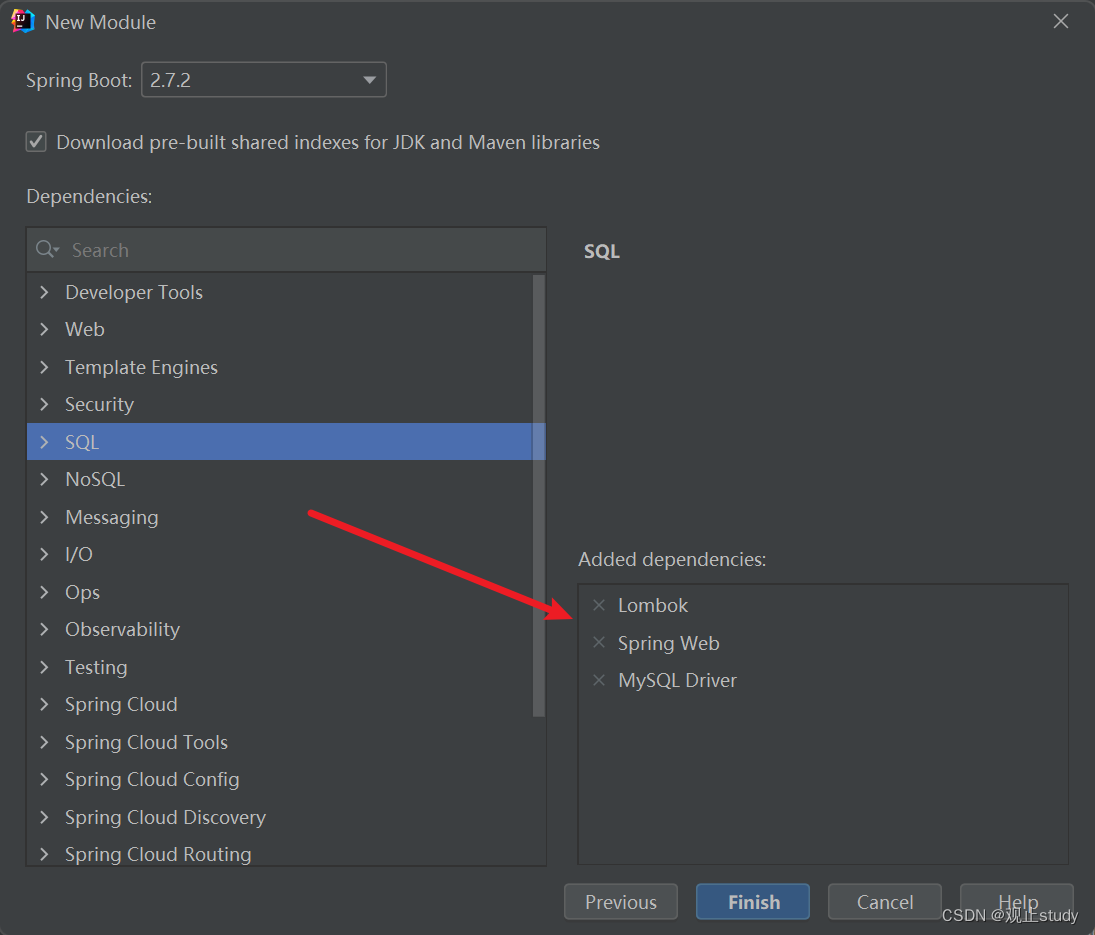Image resolution: width=1095 pixels, height=935 pixels.
Task: Expand the SQL category chevron
Action: pyautogui.click(x=45, y=442)
